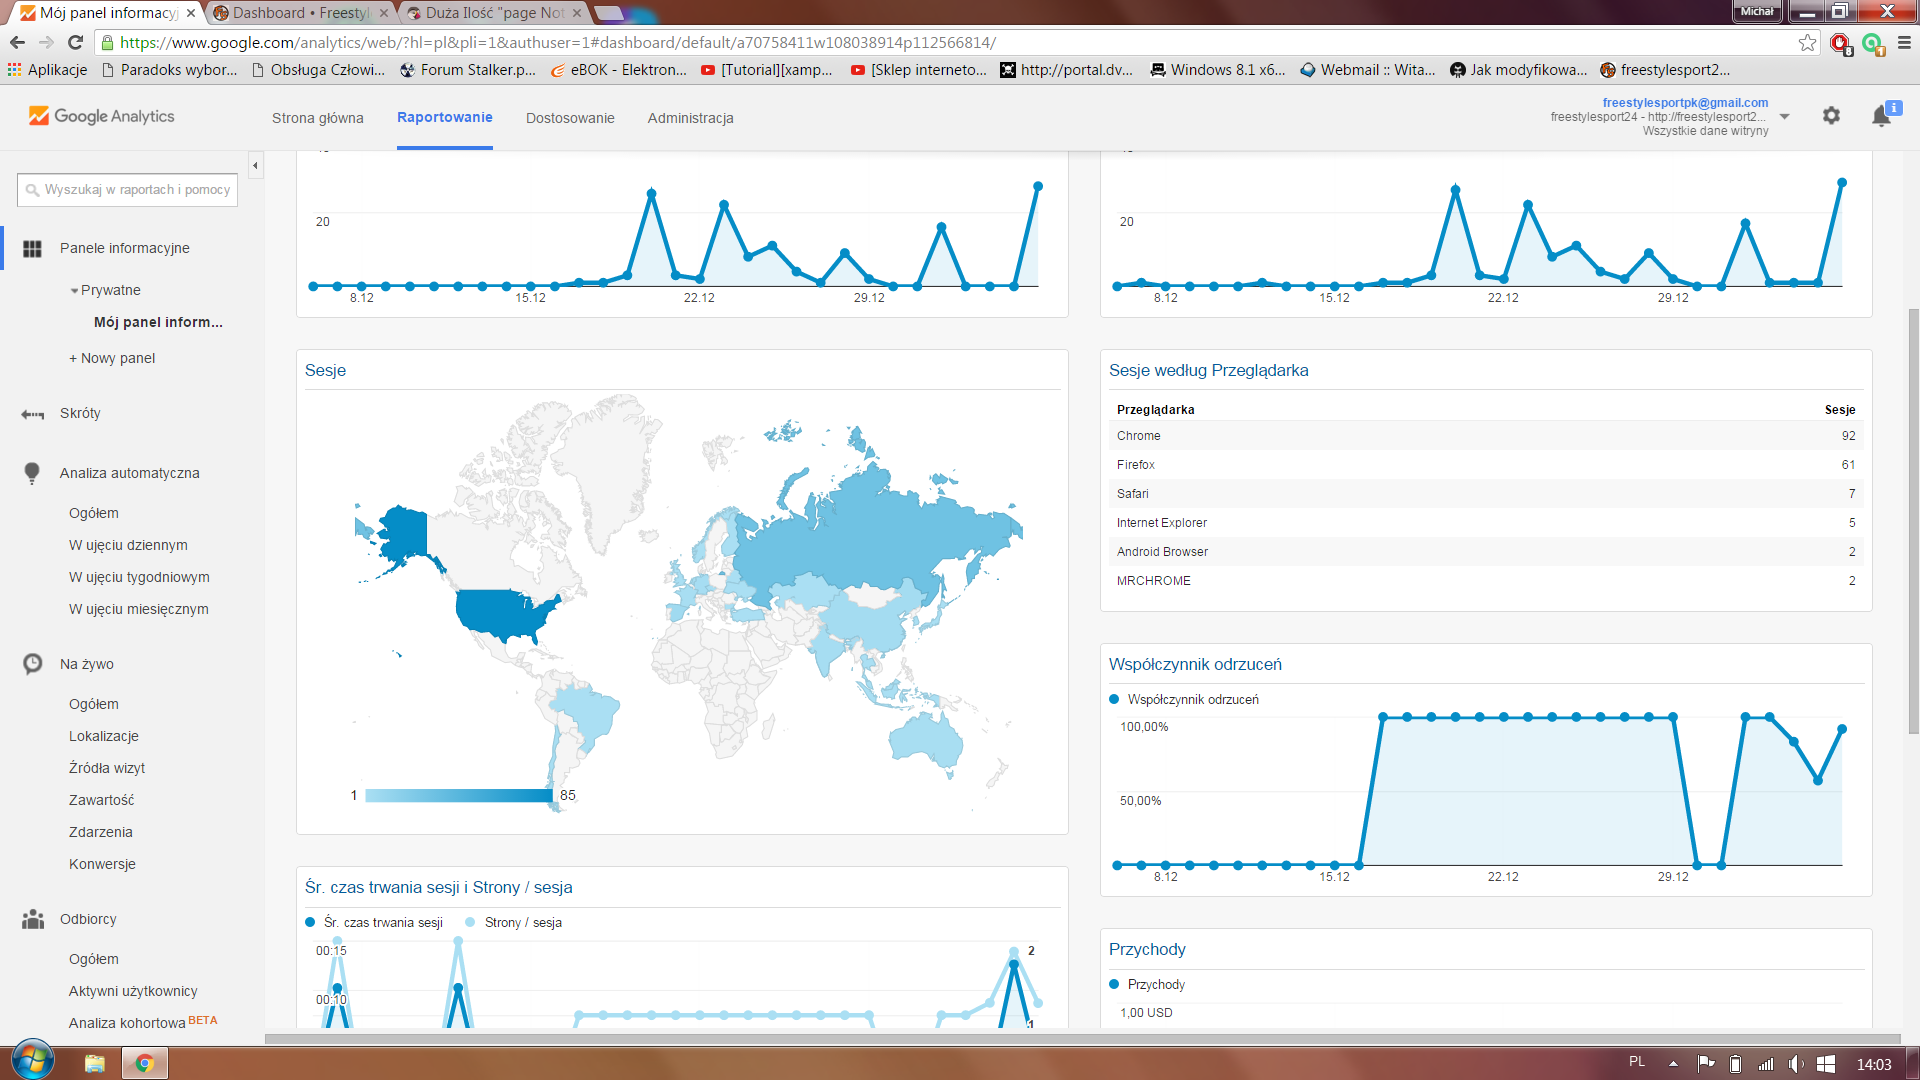This screenshot has width=1920, height=1080.
Task: Click the Analiza automatyczna lightbulb icon
Action: coord(32,473)
